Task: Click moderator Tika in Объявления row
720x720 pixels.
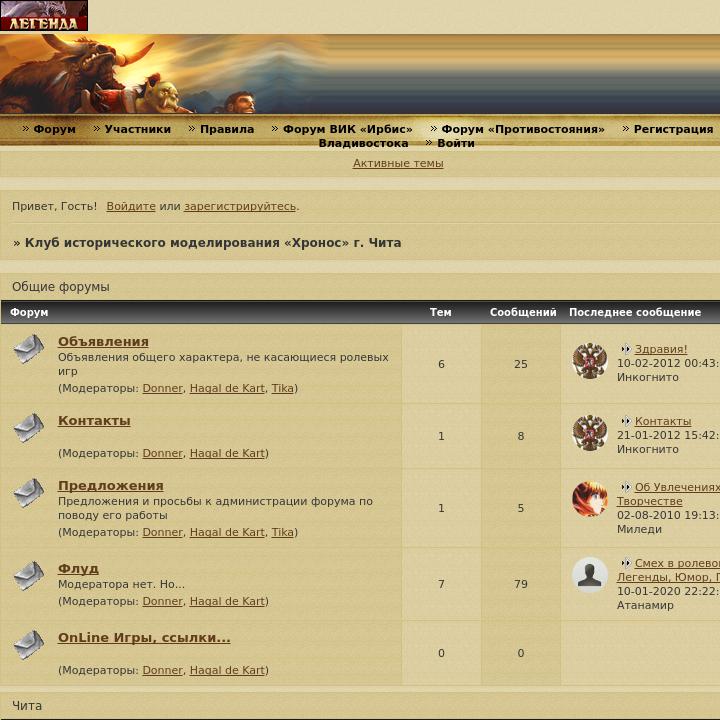Action: [x=282, y=388]
